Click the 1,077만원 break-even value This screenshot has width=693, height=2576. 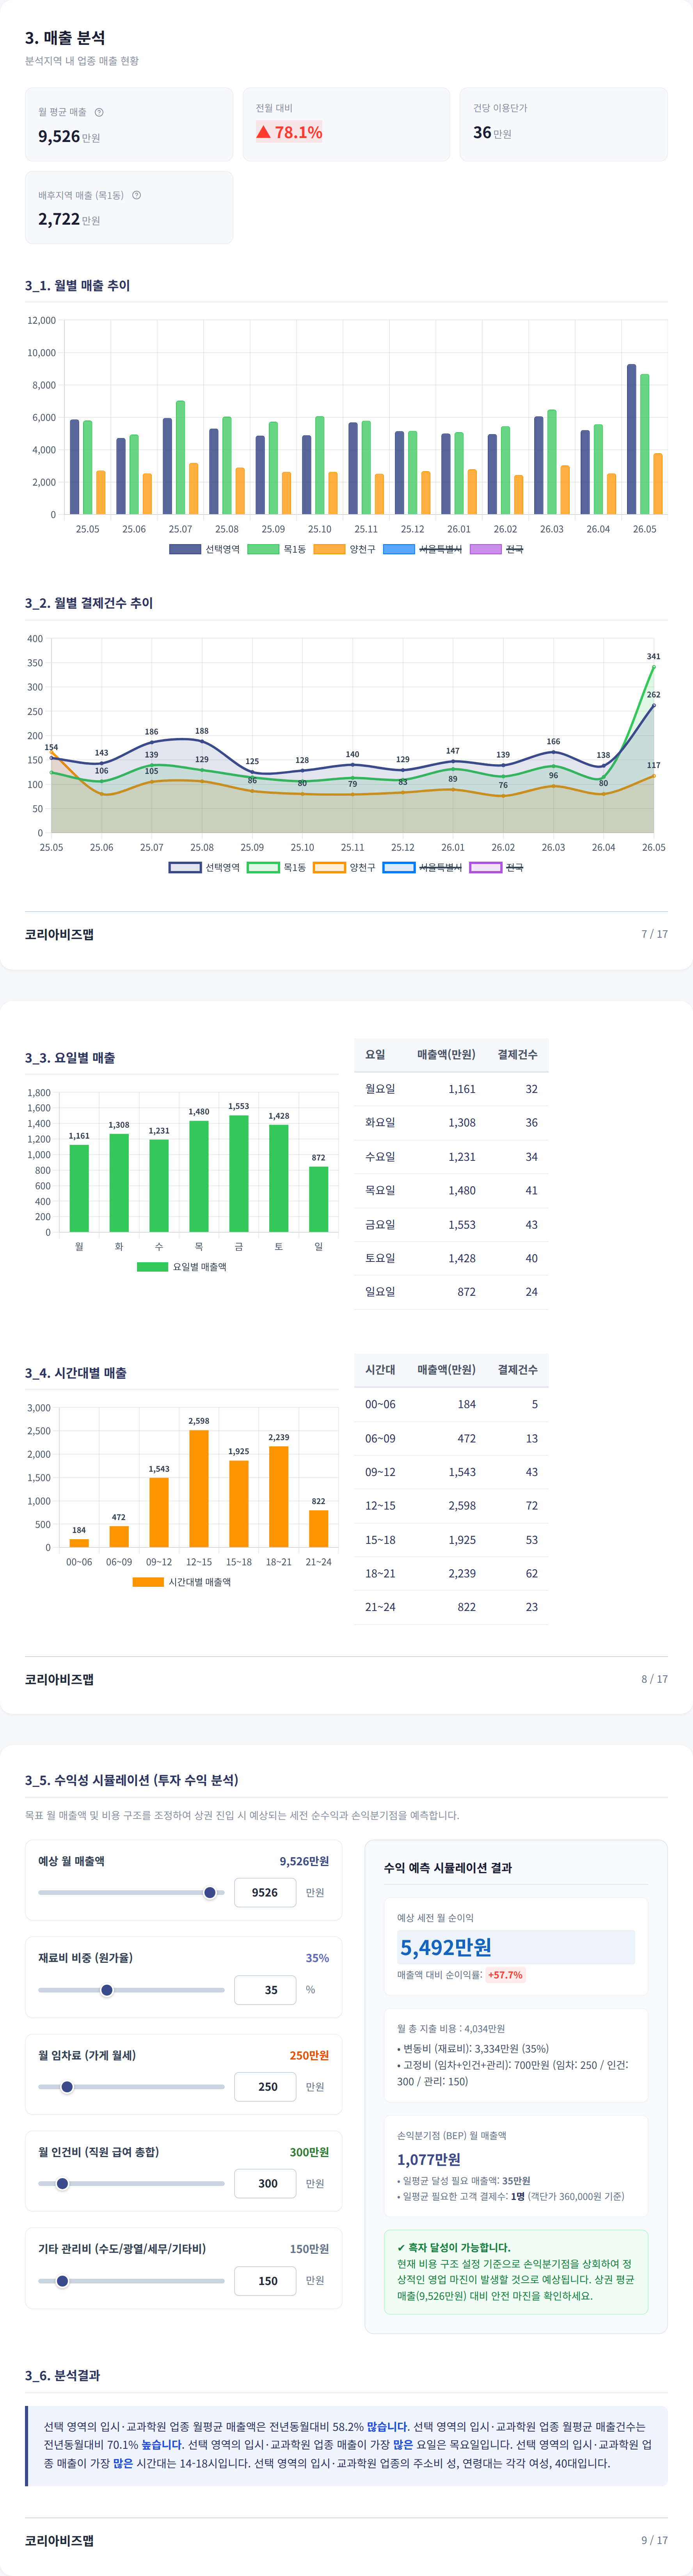pos(429,2159)
